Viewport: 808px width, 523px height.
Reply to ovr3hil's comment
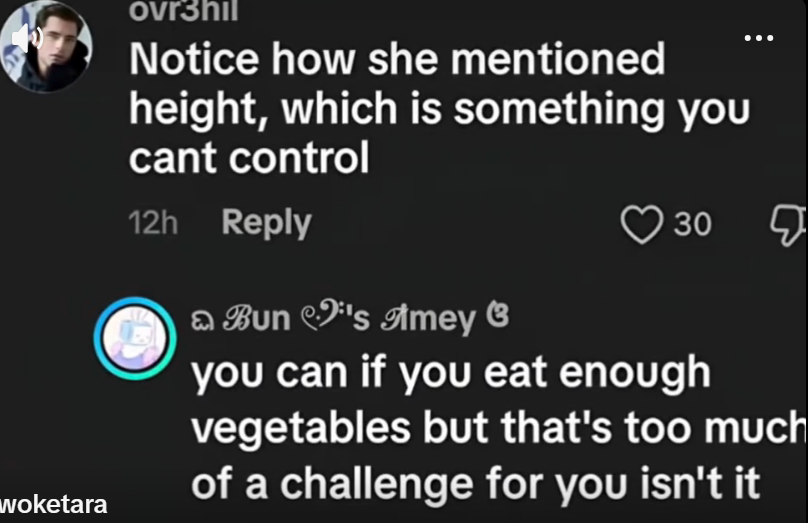point(266,223)
